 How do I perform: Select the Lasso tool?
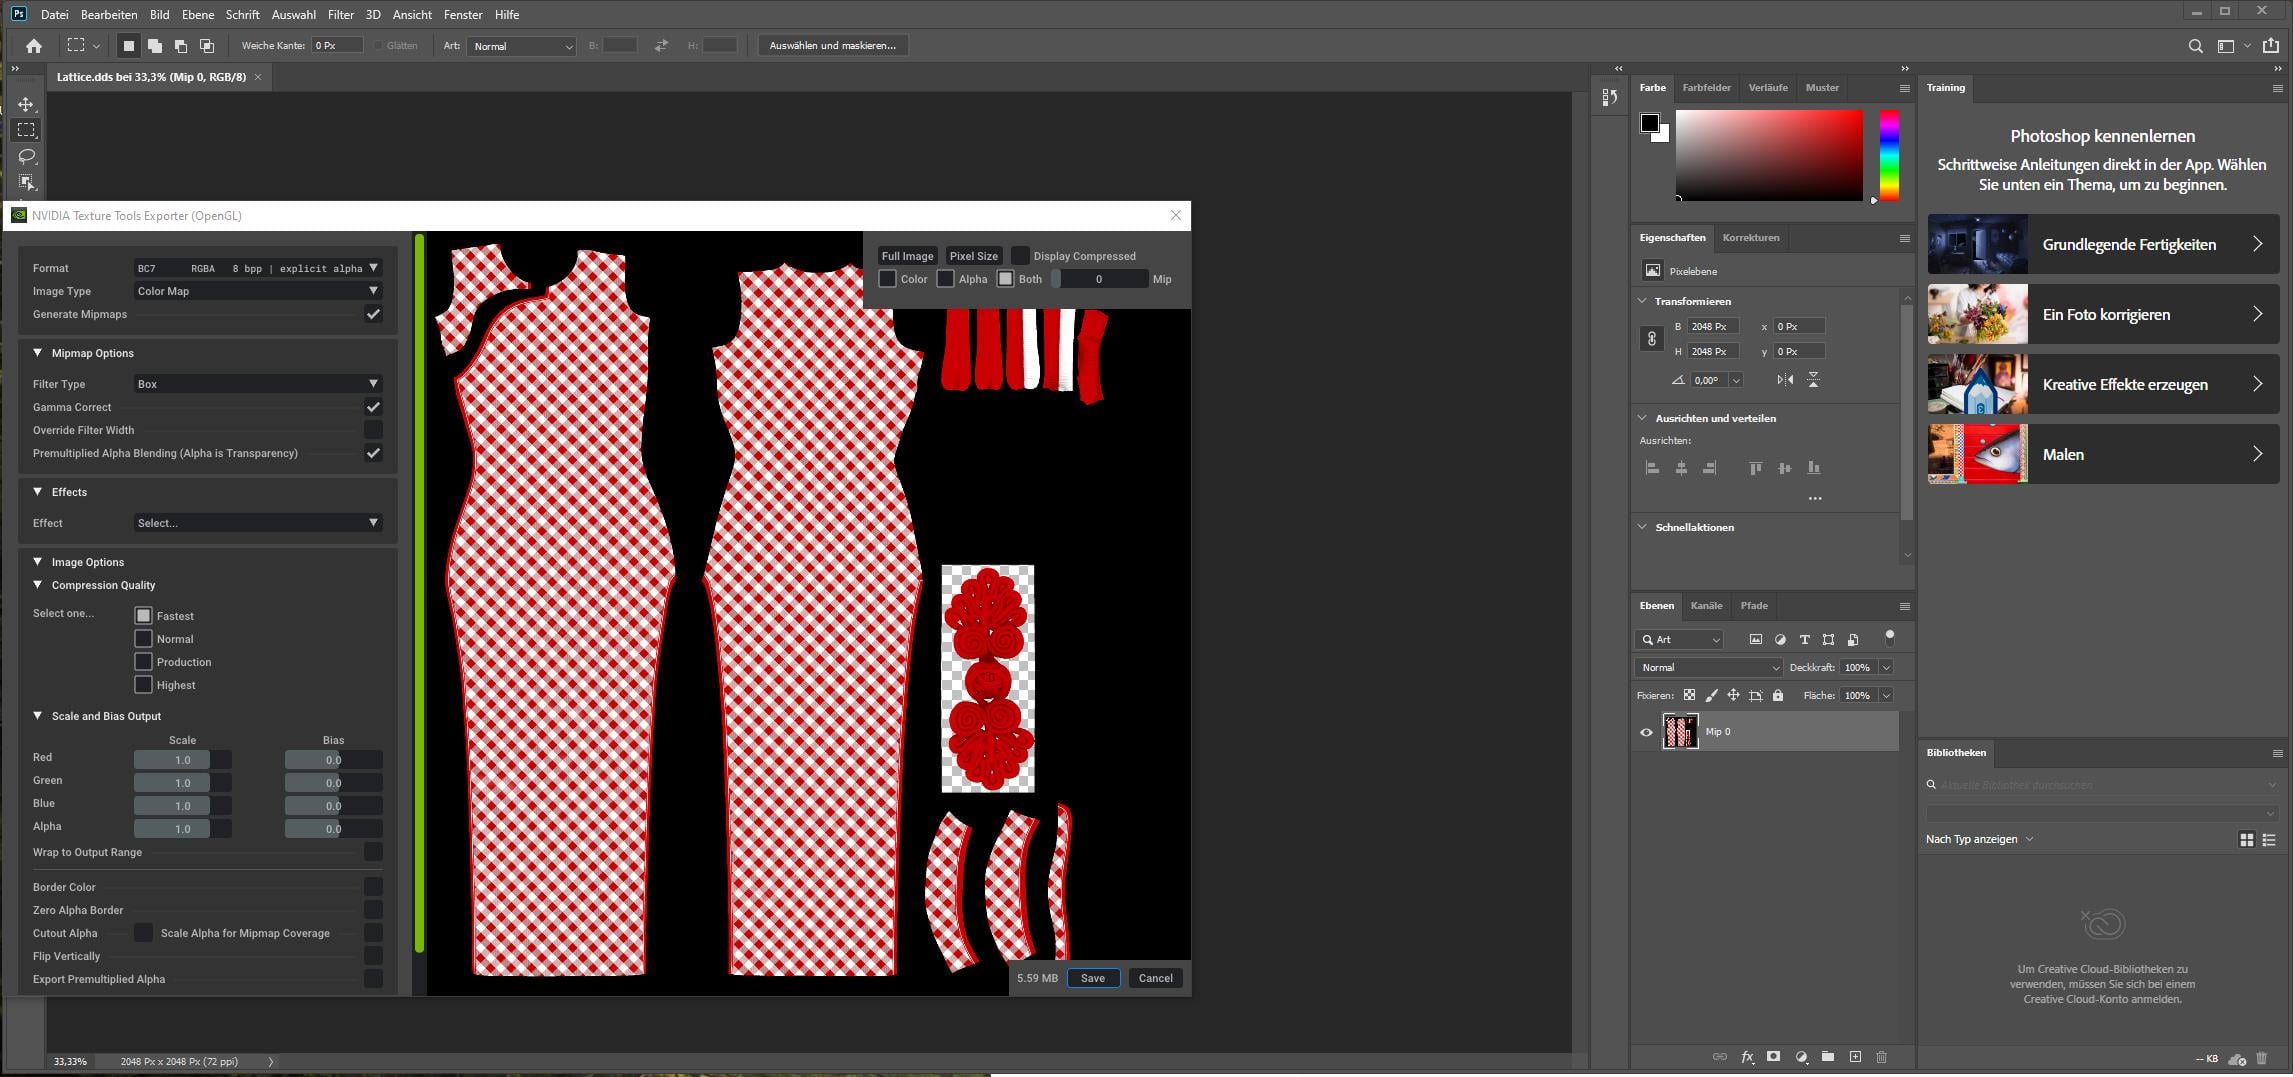26,156
